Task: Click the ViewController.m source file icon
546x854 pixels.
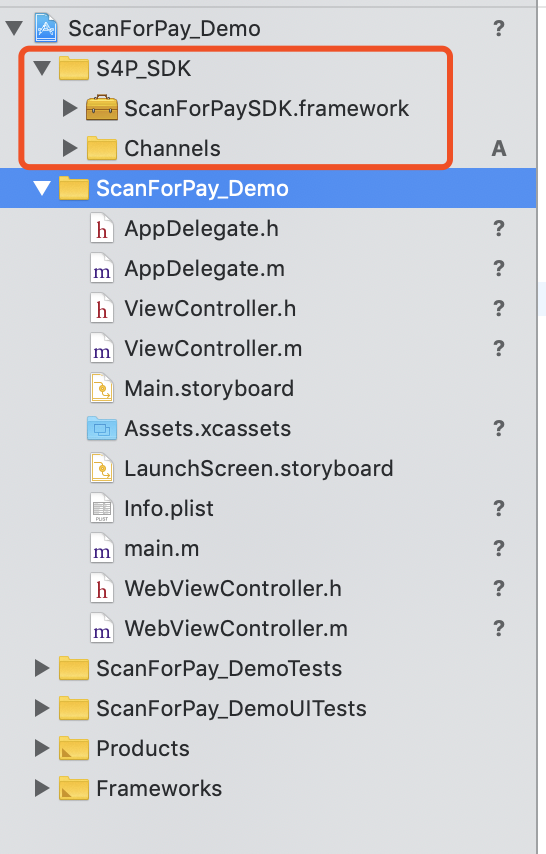Action: click(x=101, y=349)
